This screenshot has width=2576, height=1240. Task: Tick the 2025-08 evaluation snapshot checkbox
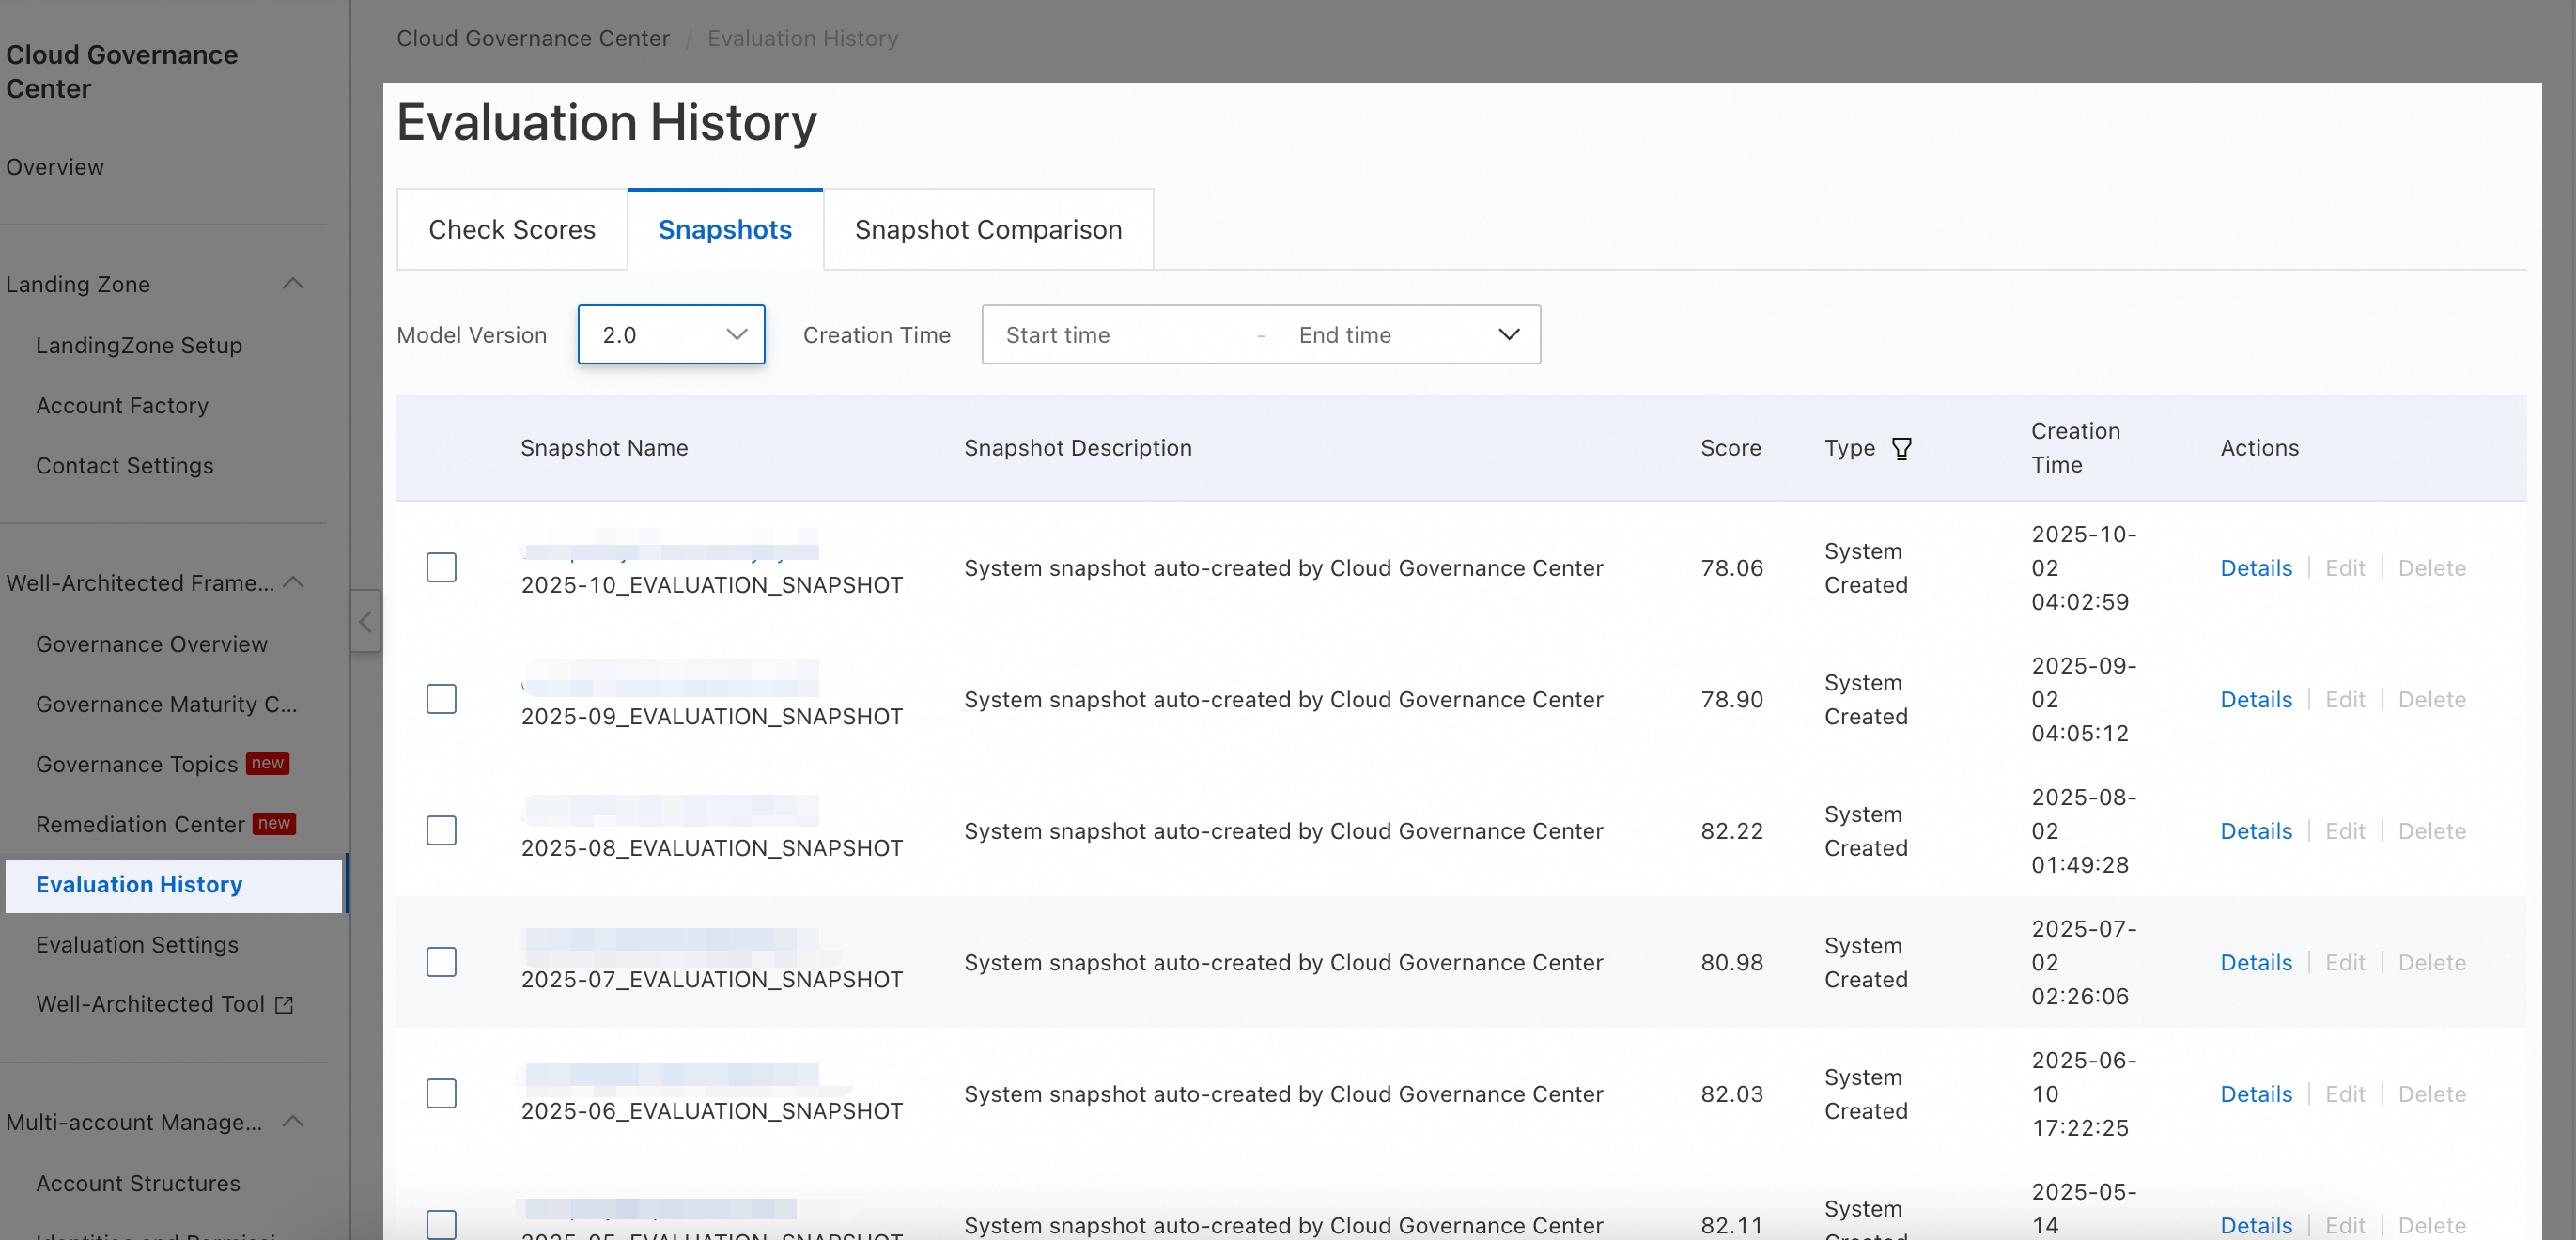click(441, 831)
